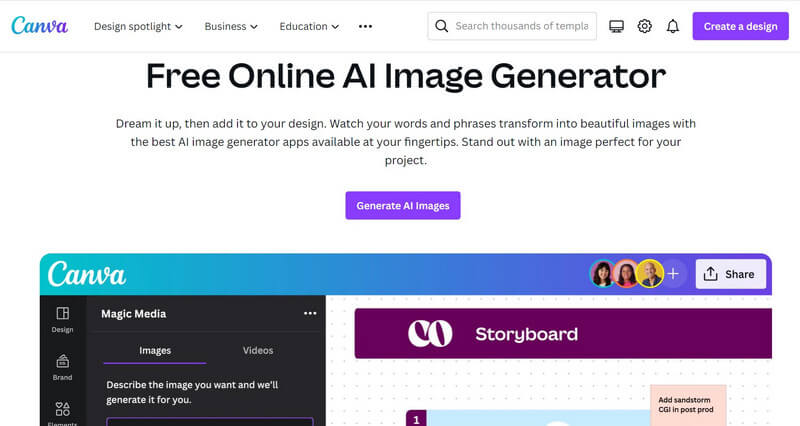Add a collaborator with the plus icon
The height and width of the screenshot is (426, 800).
[673, 274]
